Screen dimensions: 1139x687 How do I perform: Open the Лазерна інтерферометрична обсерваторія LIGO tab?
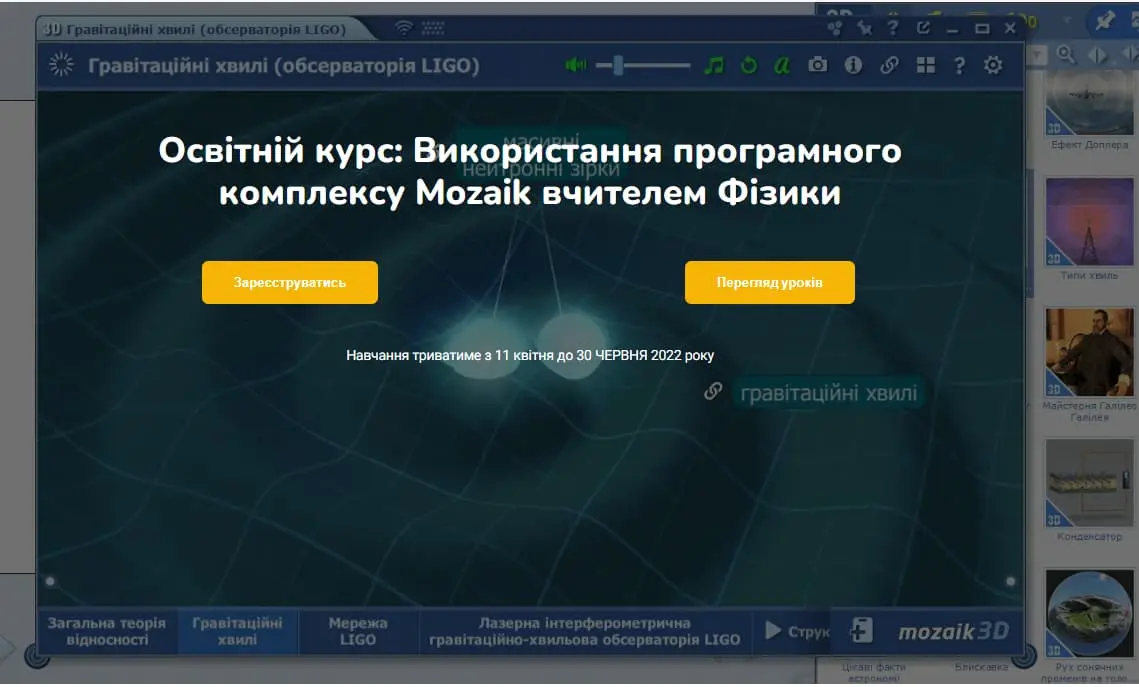(585, 631)
